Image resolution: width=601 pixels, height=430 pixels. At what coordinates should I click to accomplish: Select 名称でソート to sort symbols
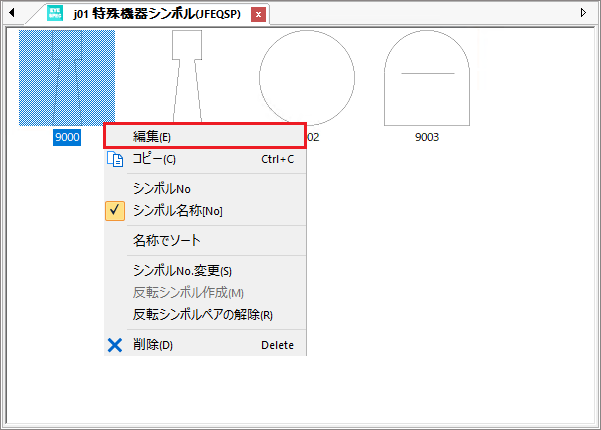tap(166, 241)
